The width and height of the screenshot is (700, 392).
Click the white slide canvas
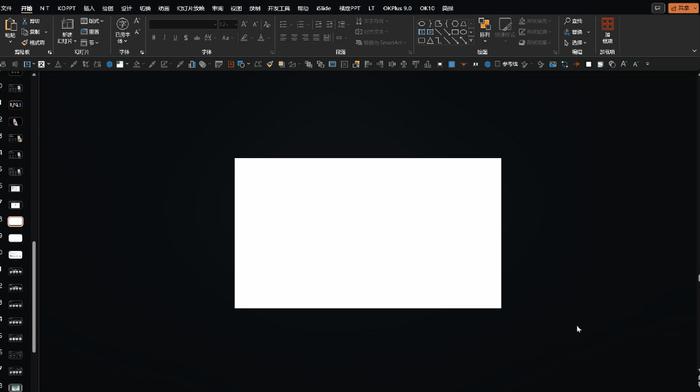click(x=368, y=233)
